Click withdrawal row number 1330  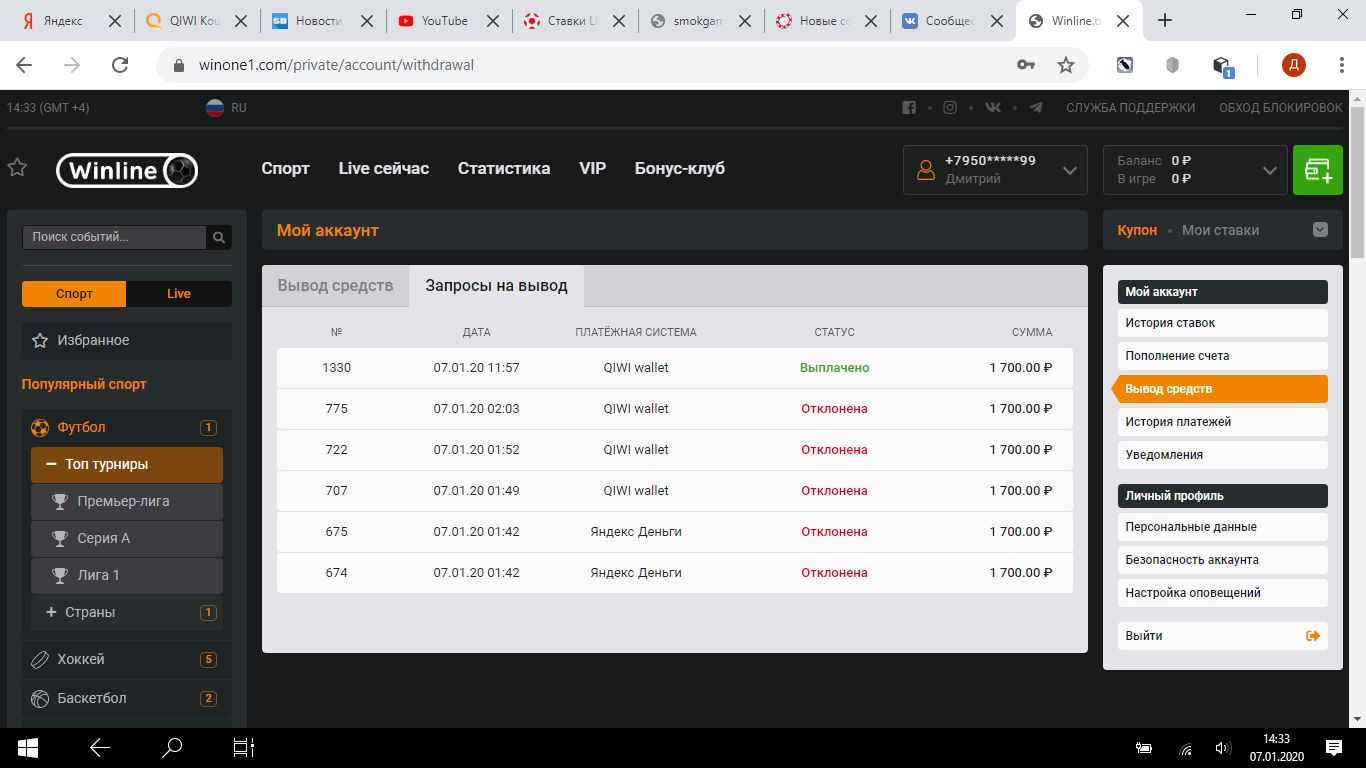tap(674, 368)
